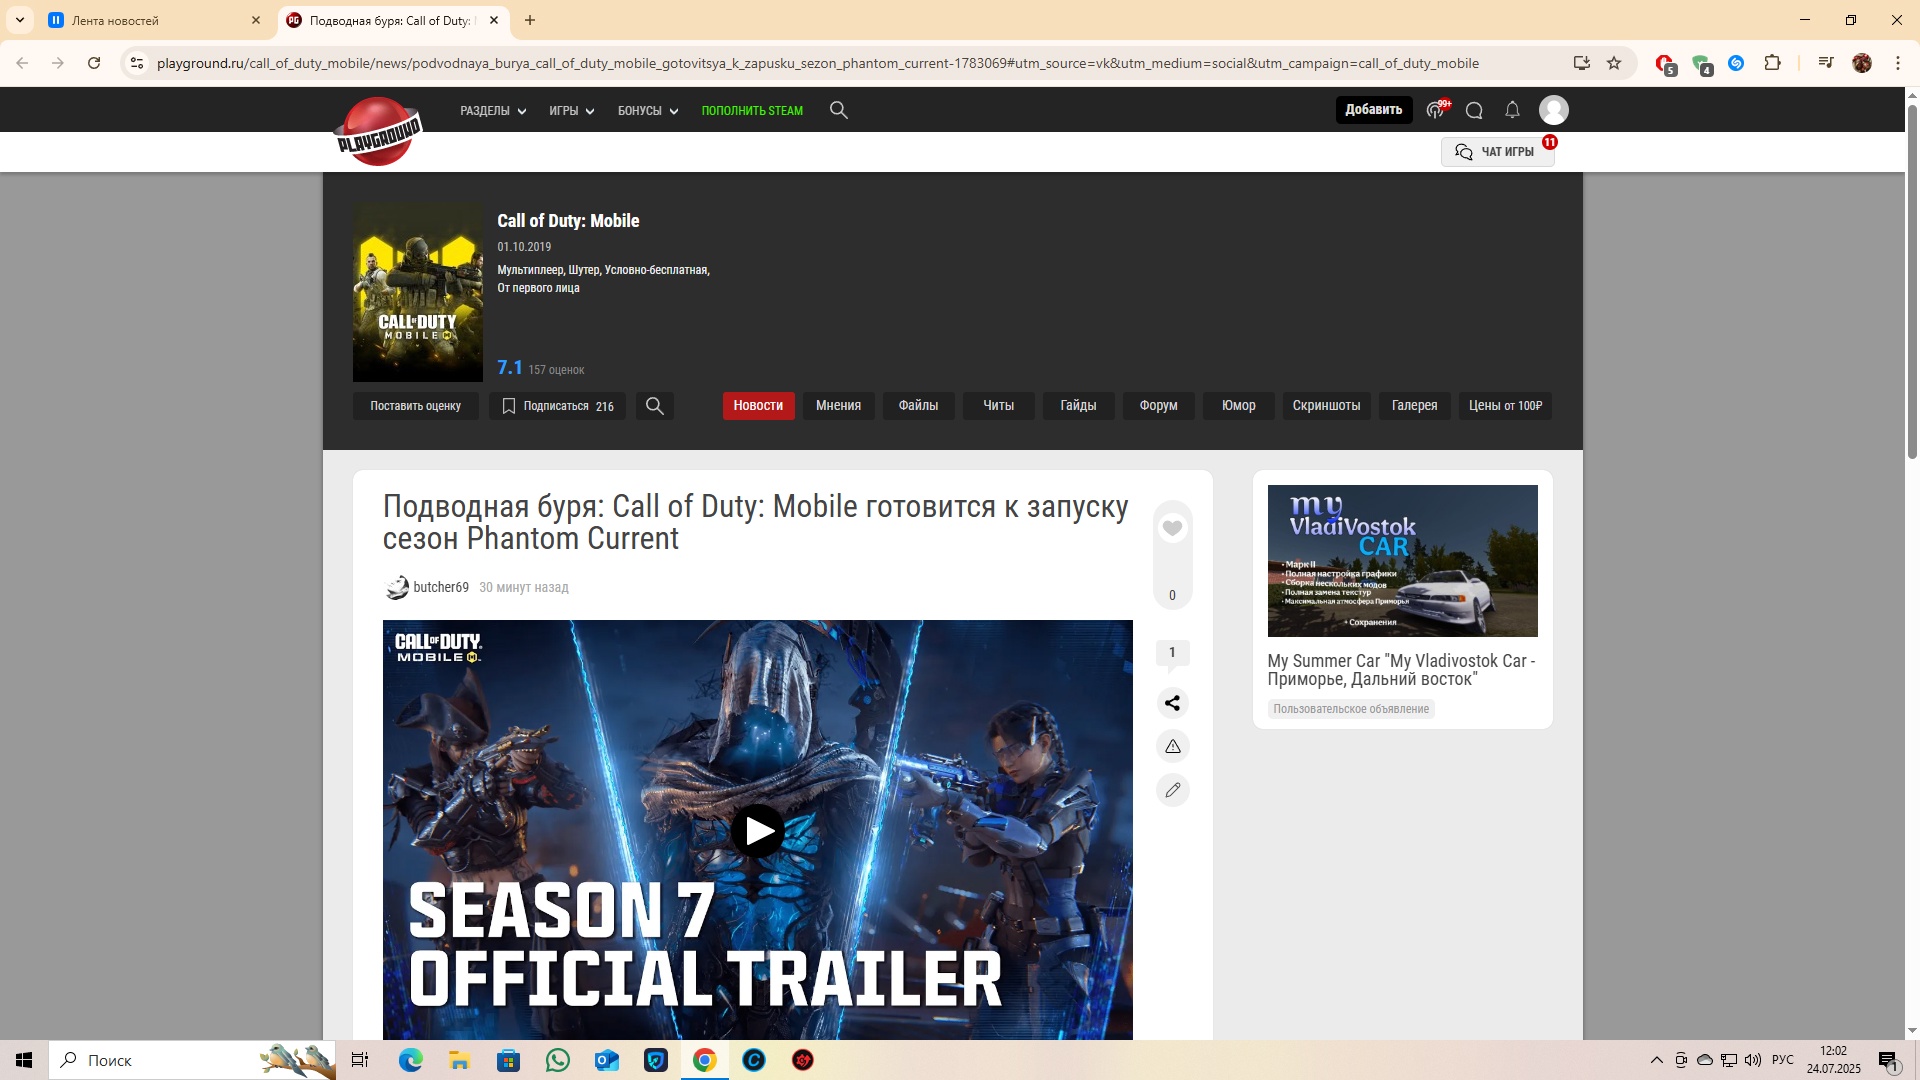The image size is (1920, 1080).
Task: Share the article via share icon
Action: coord(1172,703)
